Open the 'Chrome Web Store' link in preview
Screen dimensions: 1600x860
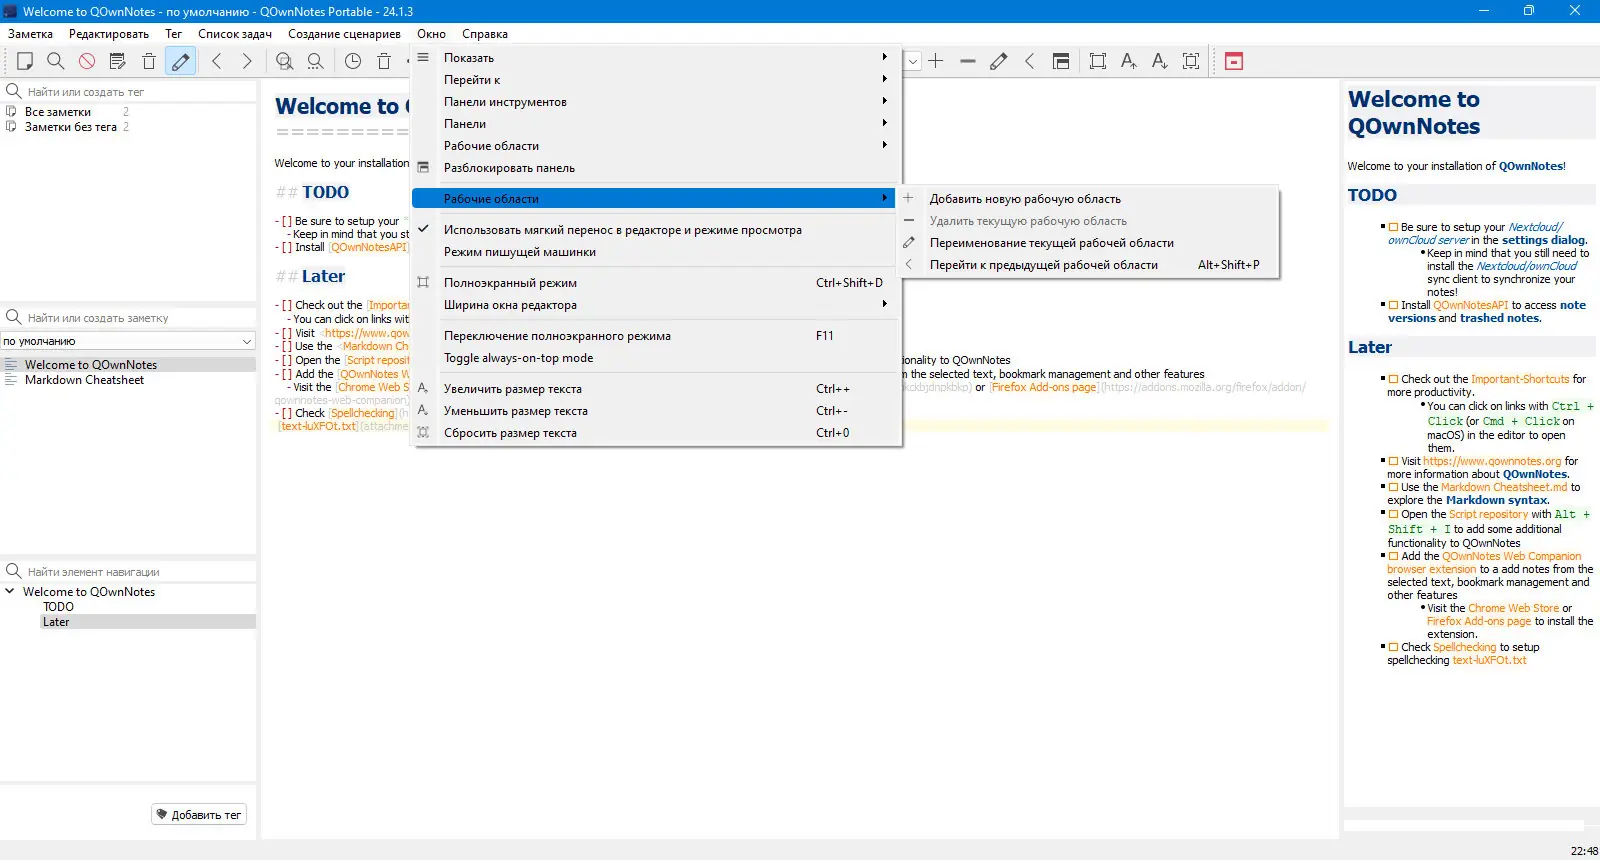click(1513, 608)
